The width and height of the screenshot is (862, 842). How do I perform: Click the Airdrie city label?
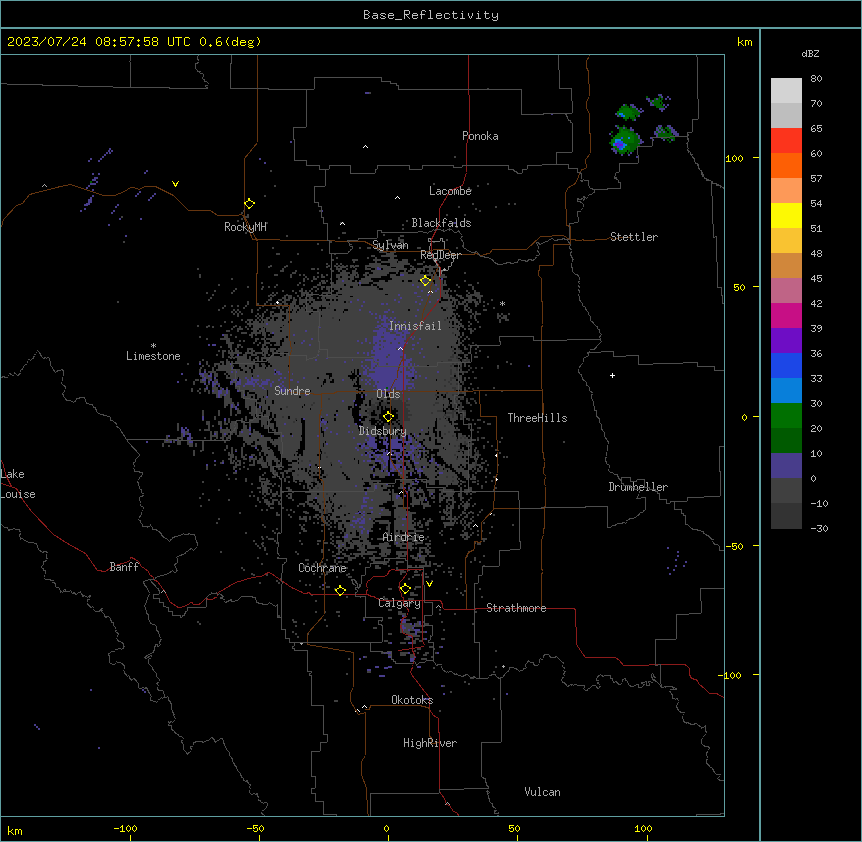pos(404,537)
